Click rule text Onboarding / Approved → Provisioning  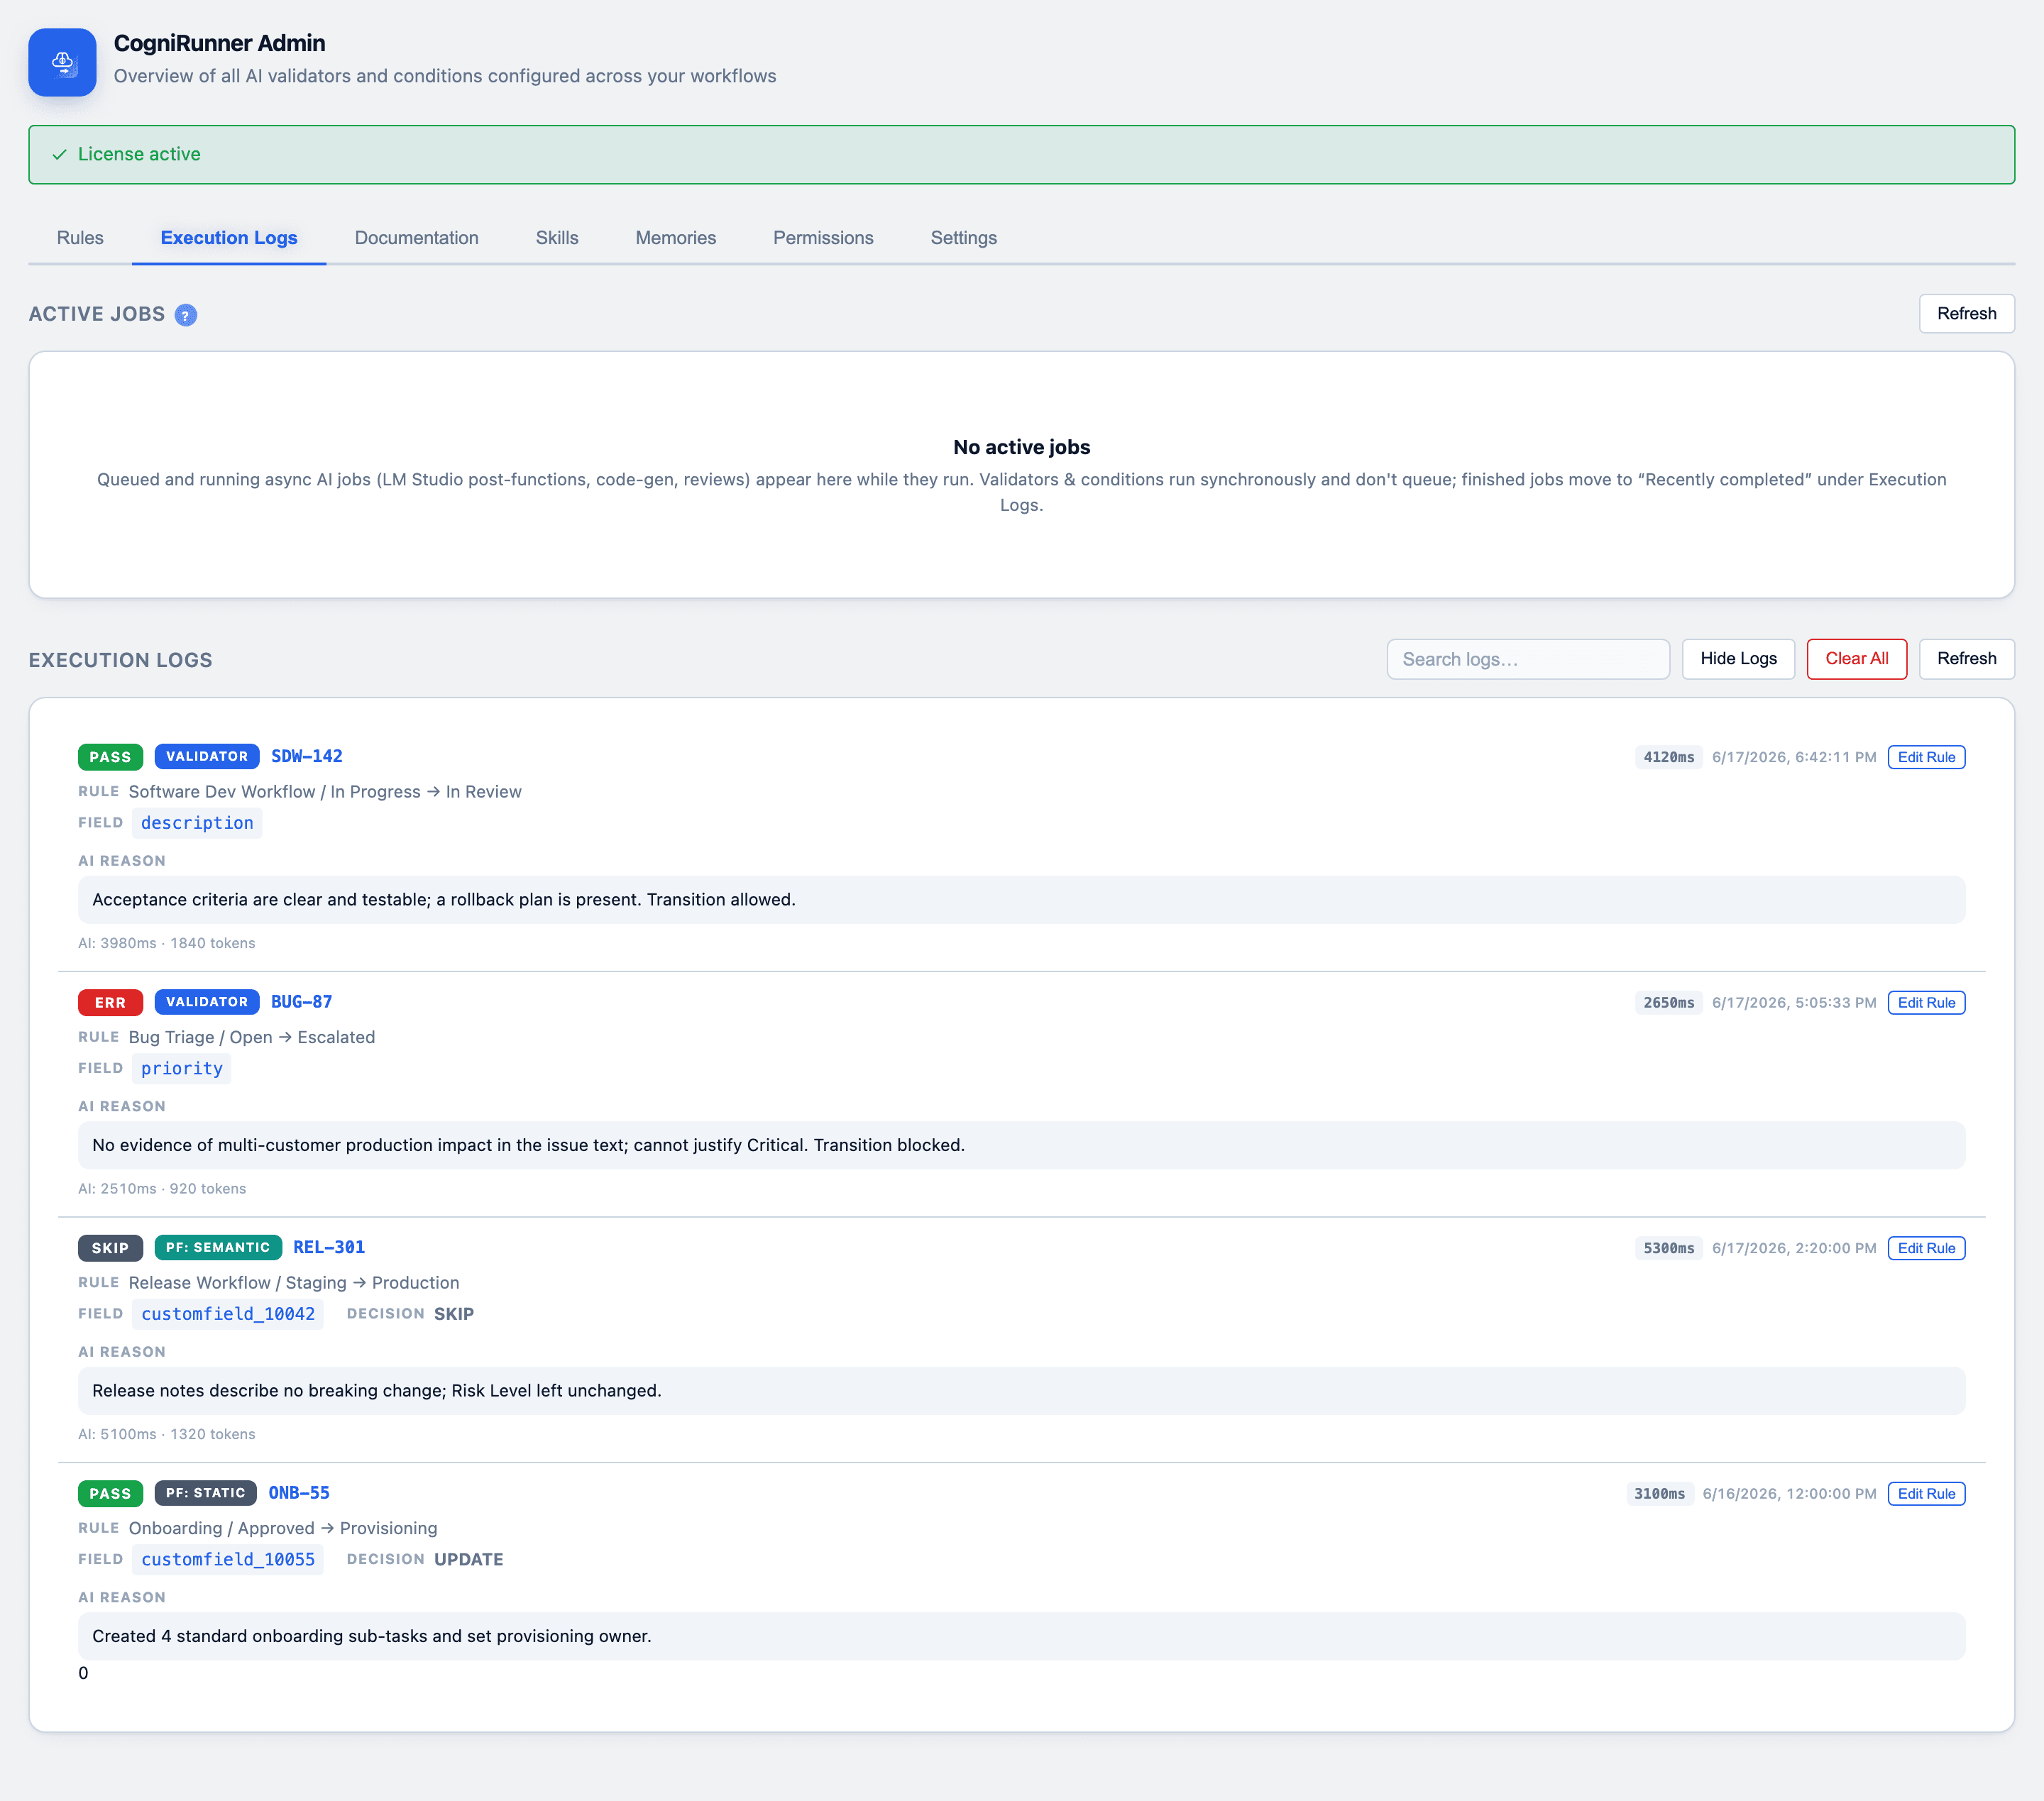pos(283,1528)
